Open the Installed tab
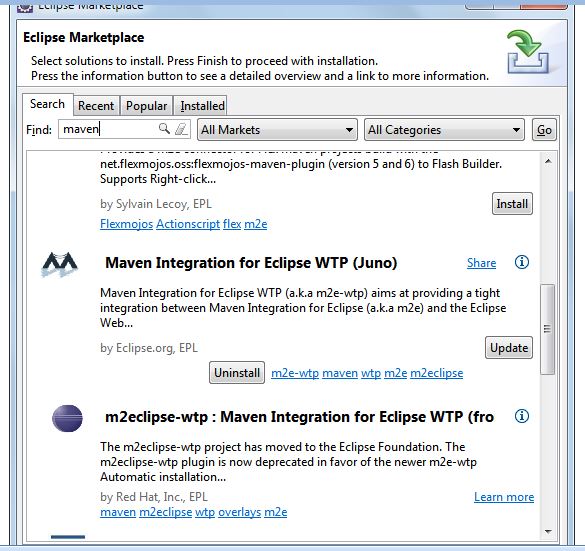This screenshot has width=585, height=551. pos(202,106)
